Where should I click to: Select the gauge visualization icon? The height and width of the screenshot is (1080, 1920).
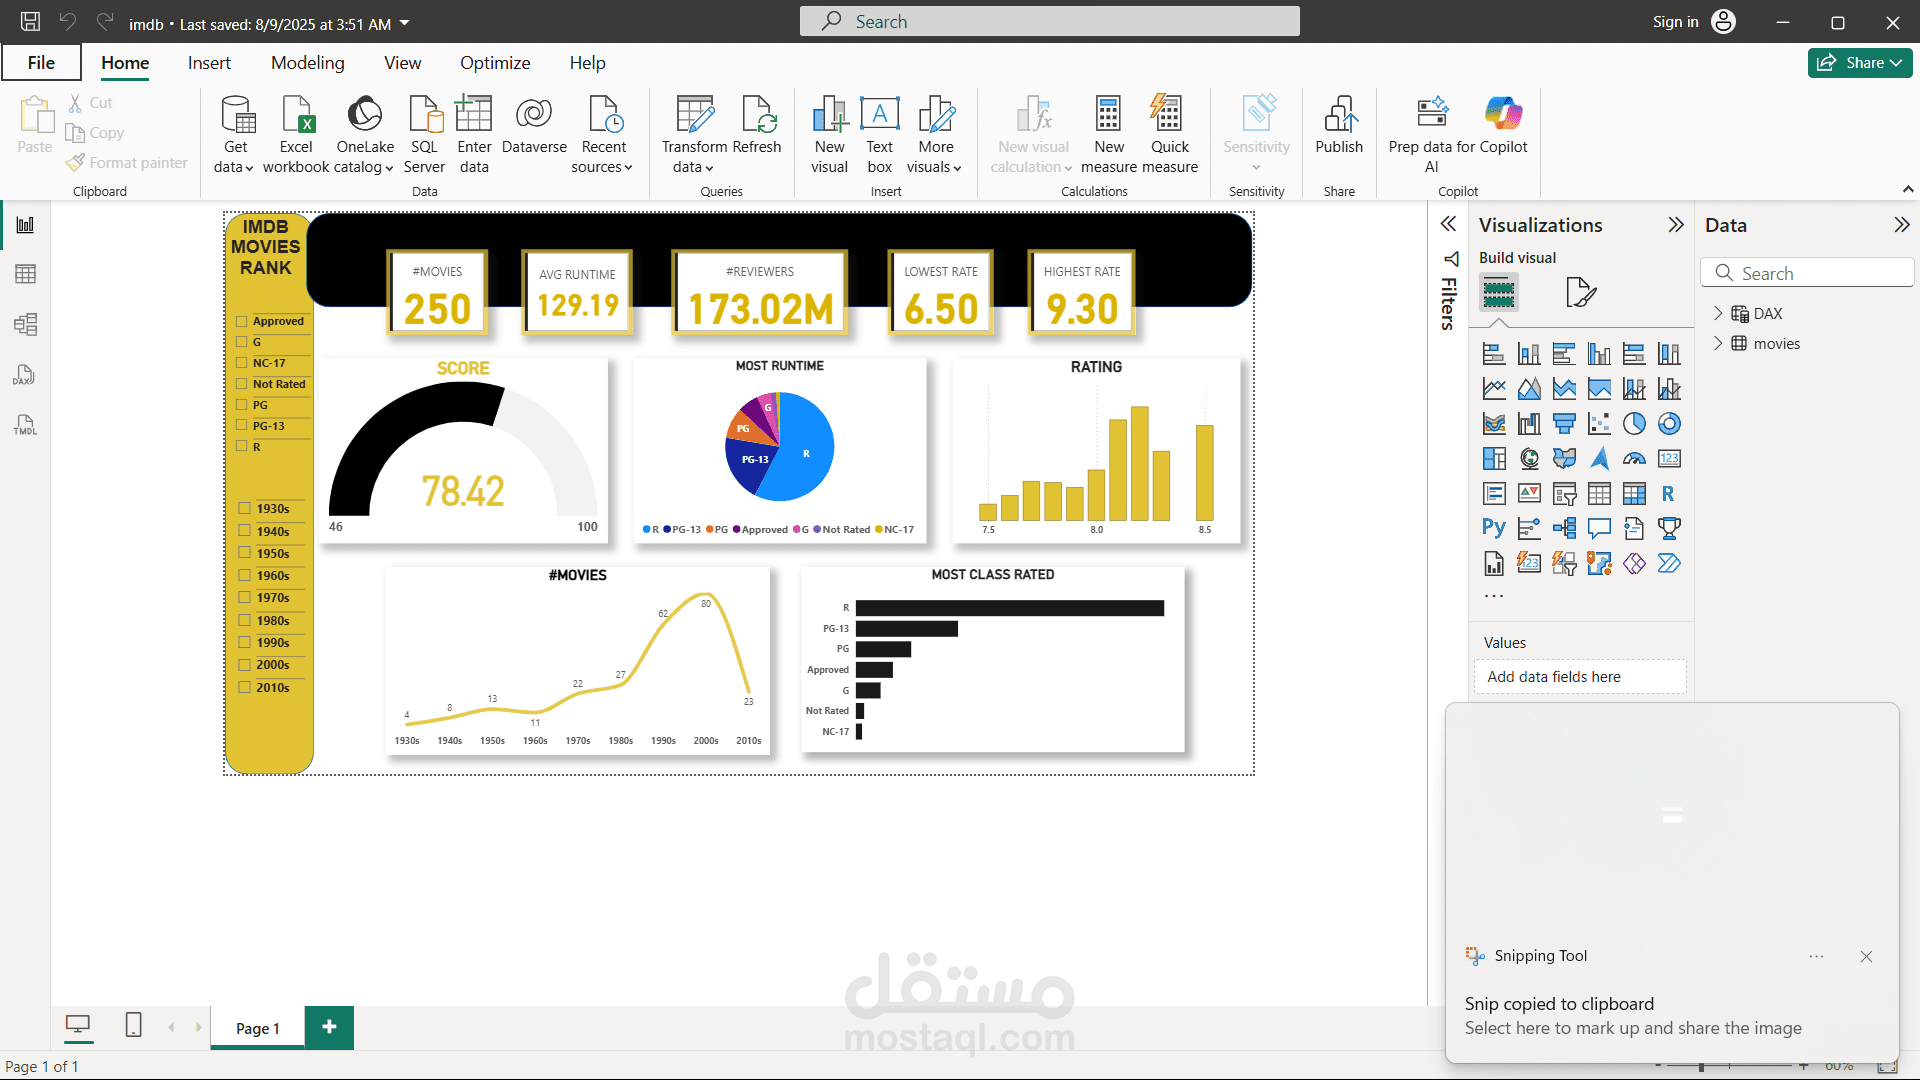(x=1634, y=459)
